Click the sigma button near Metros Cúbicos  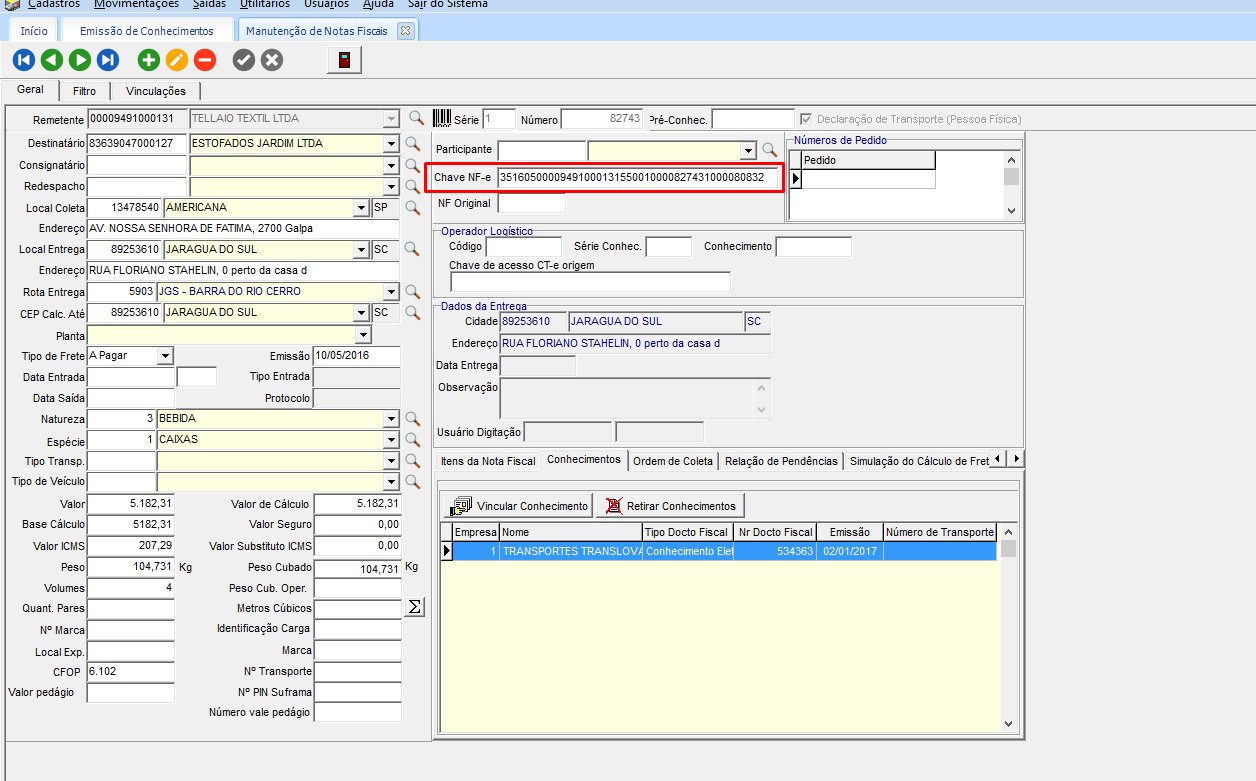(414, 607)
